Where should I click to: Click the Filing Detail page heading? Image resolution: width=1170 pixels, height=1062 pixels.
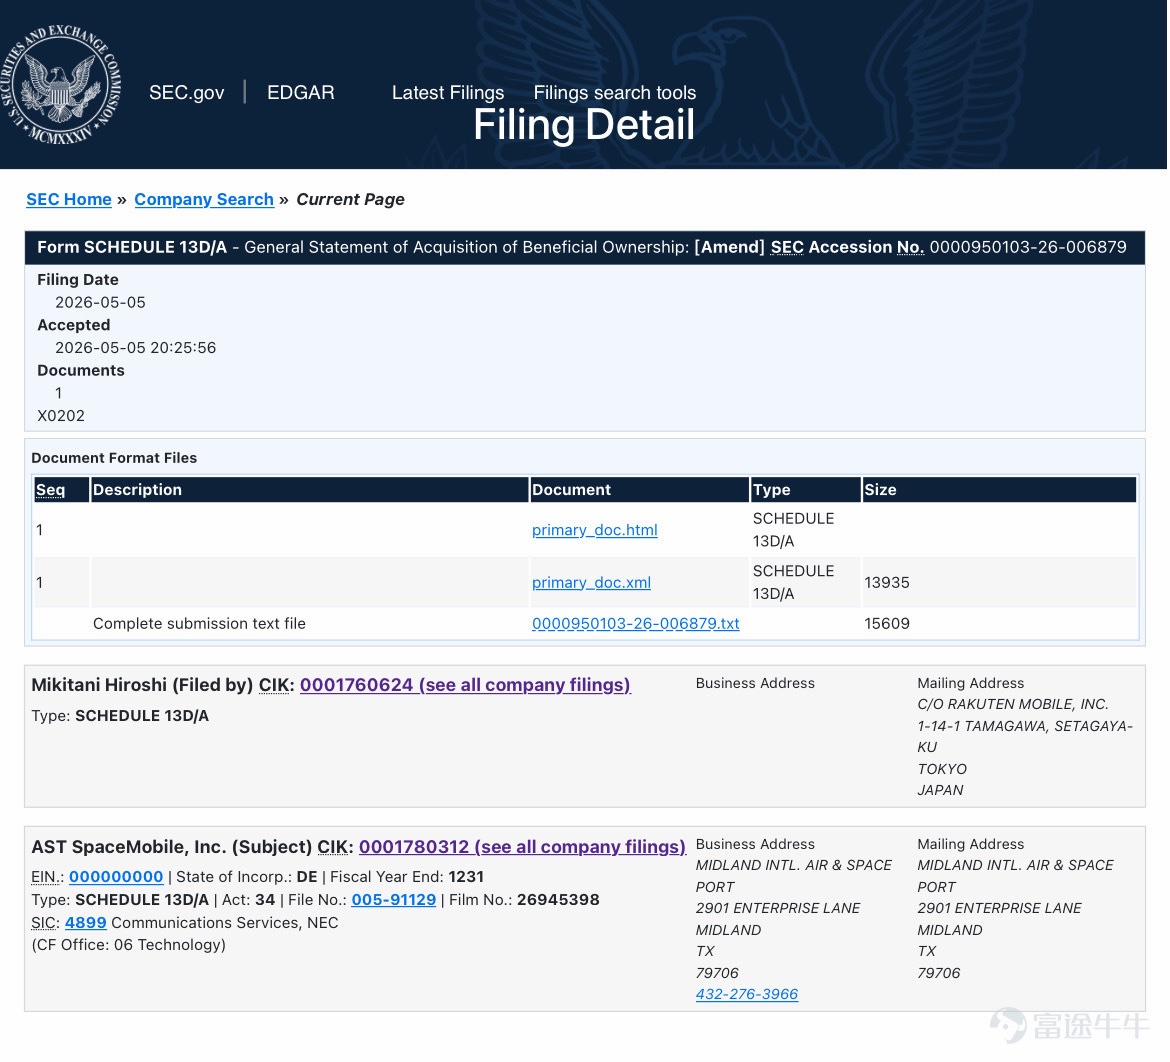click(584, 125)
